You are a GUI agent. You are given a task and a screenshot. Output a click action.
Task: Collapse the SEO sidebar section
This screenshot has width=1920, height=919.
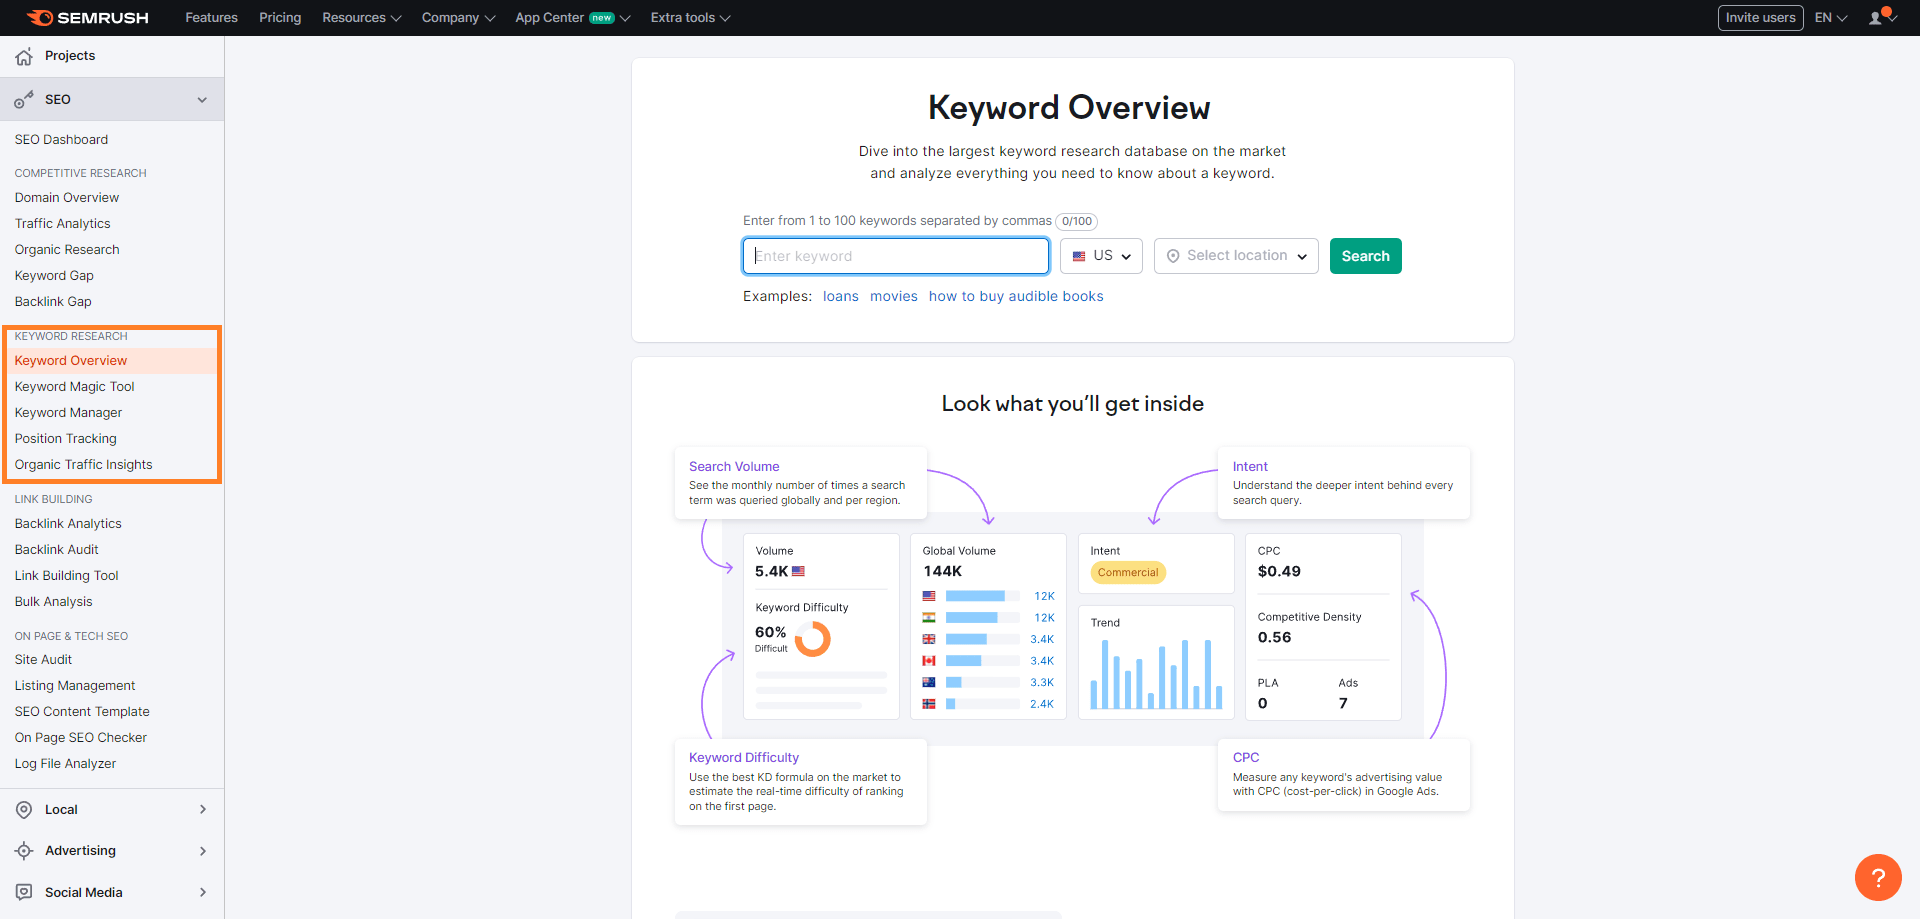[x=203, y=99]
